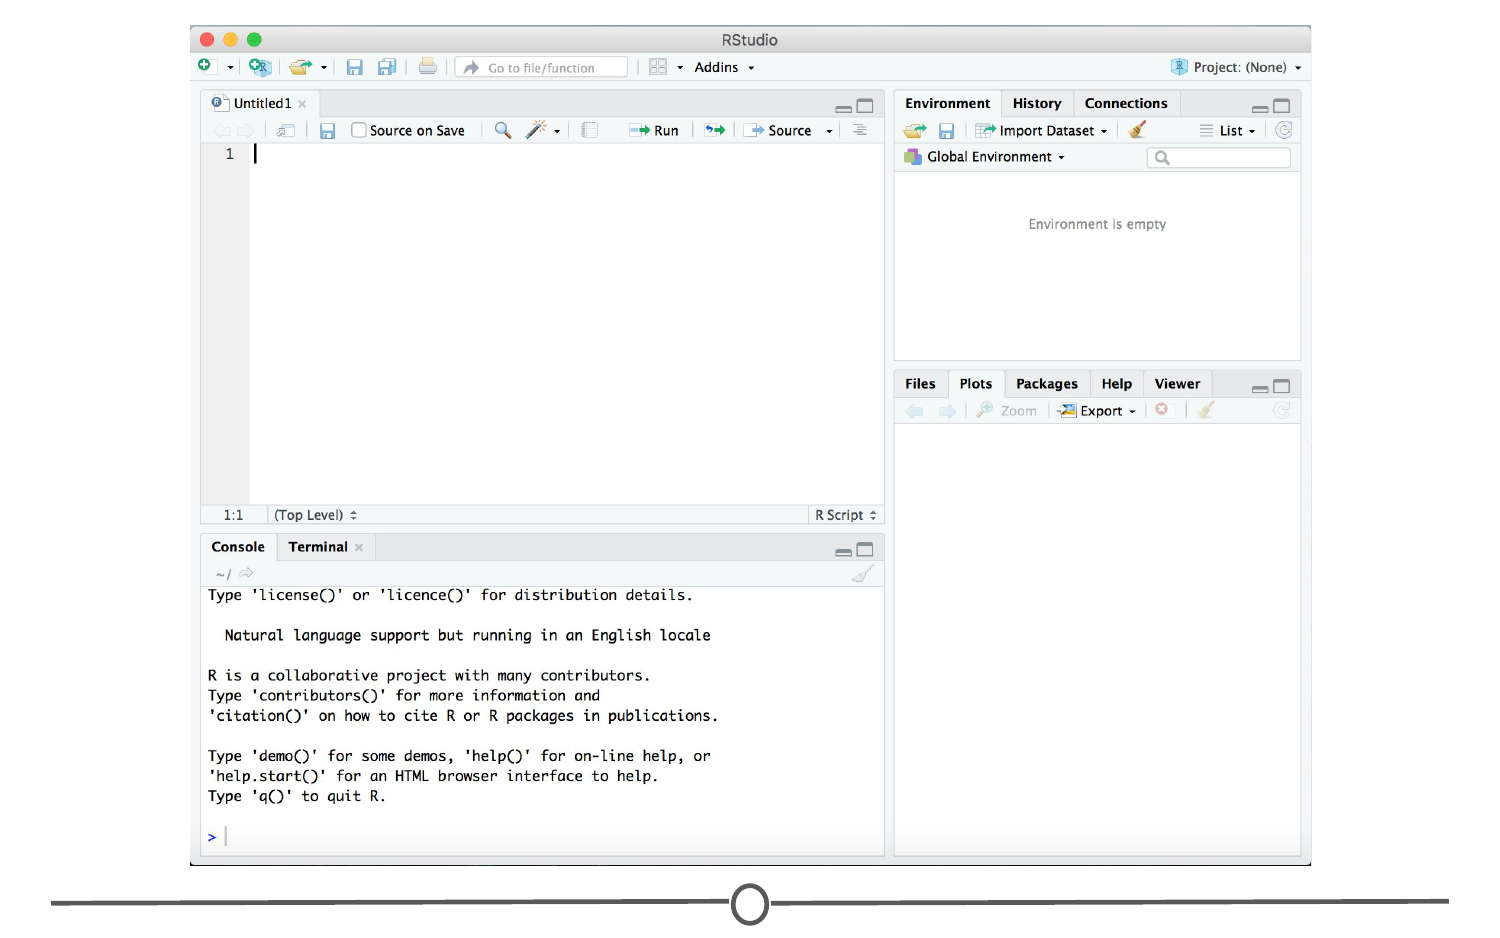Click the Re-run previous code icon
Screen dimensions: 1500x938
(x=715, y=130)
